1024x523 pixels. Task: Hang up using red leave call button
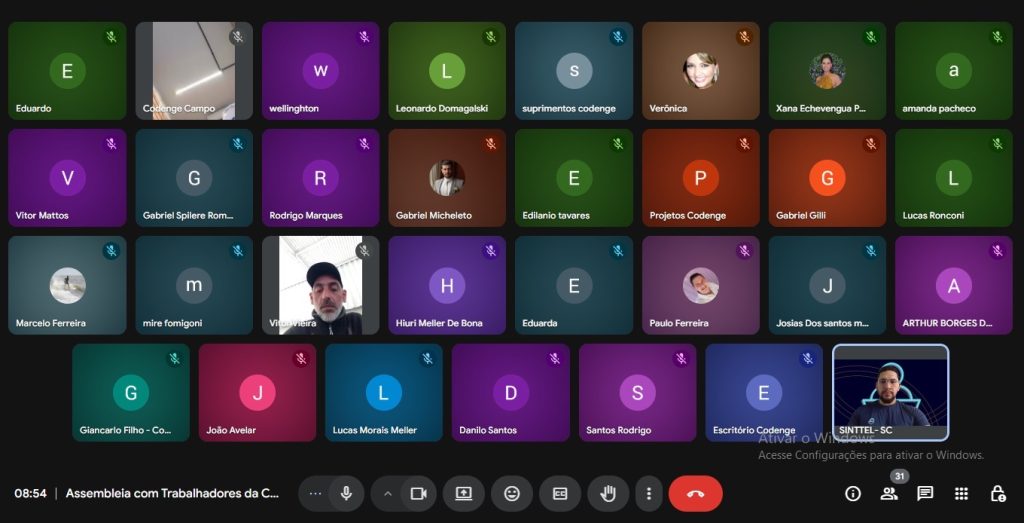pyautogui.click(x=695, y=493)
